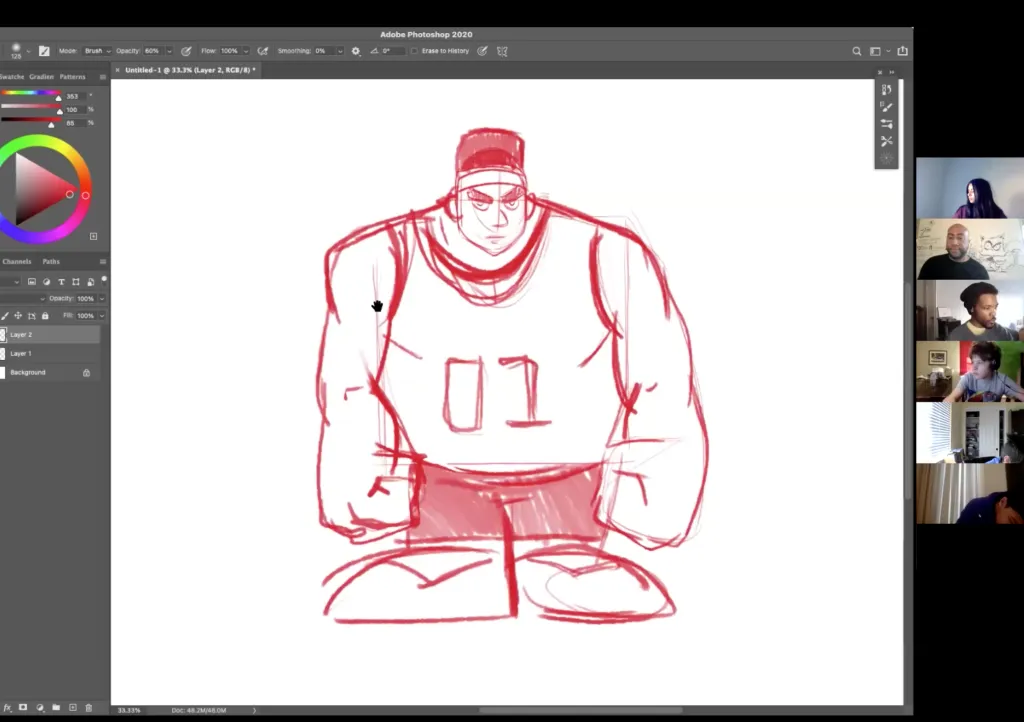Click the Share icon at top right
The image size is (1024, 722).
pos(902,51)
